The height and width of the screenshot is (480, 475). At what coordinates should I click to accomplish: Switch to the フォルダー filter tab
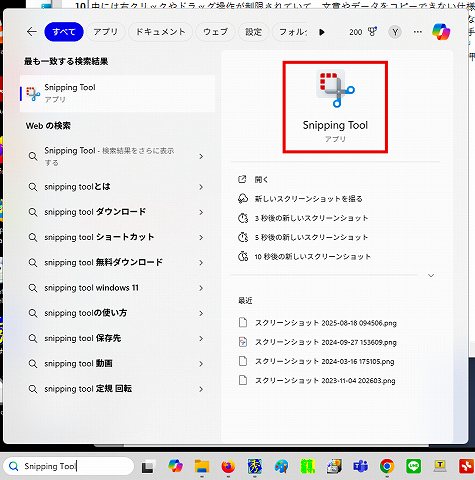(x=292, y=32)
